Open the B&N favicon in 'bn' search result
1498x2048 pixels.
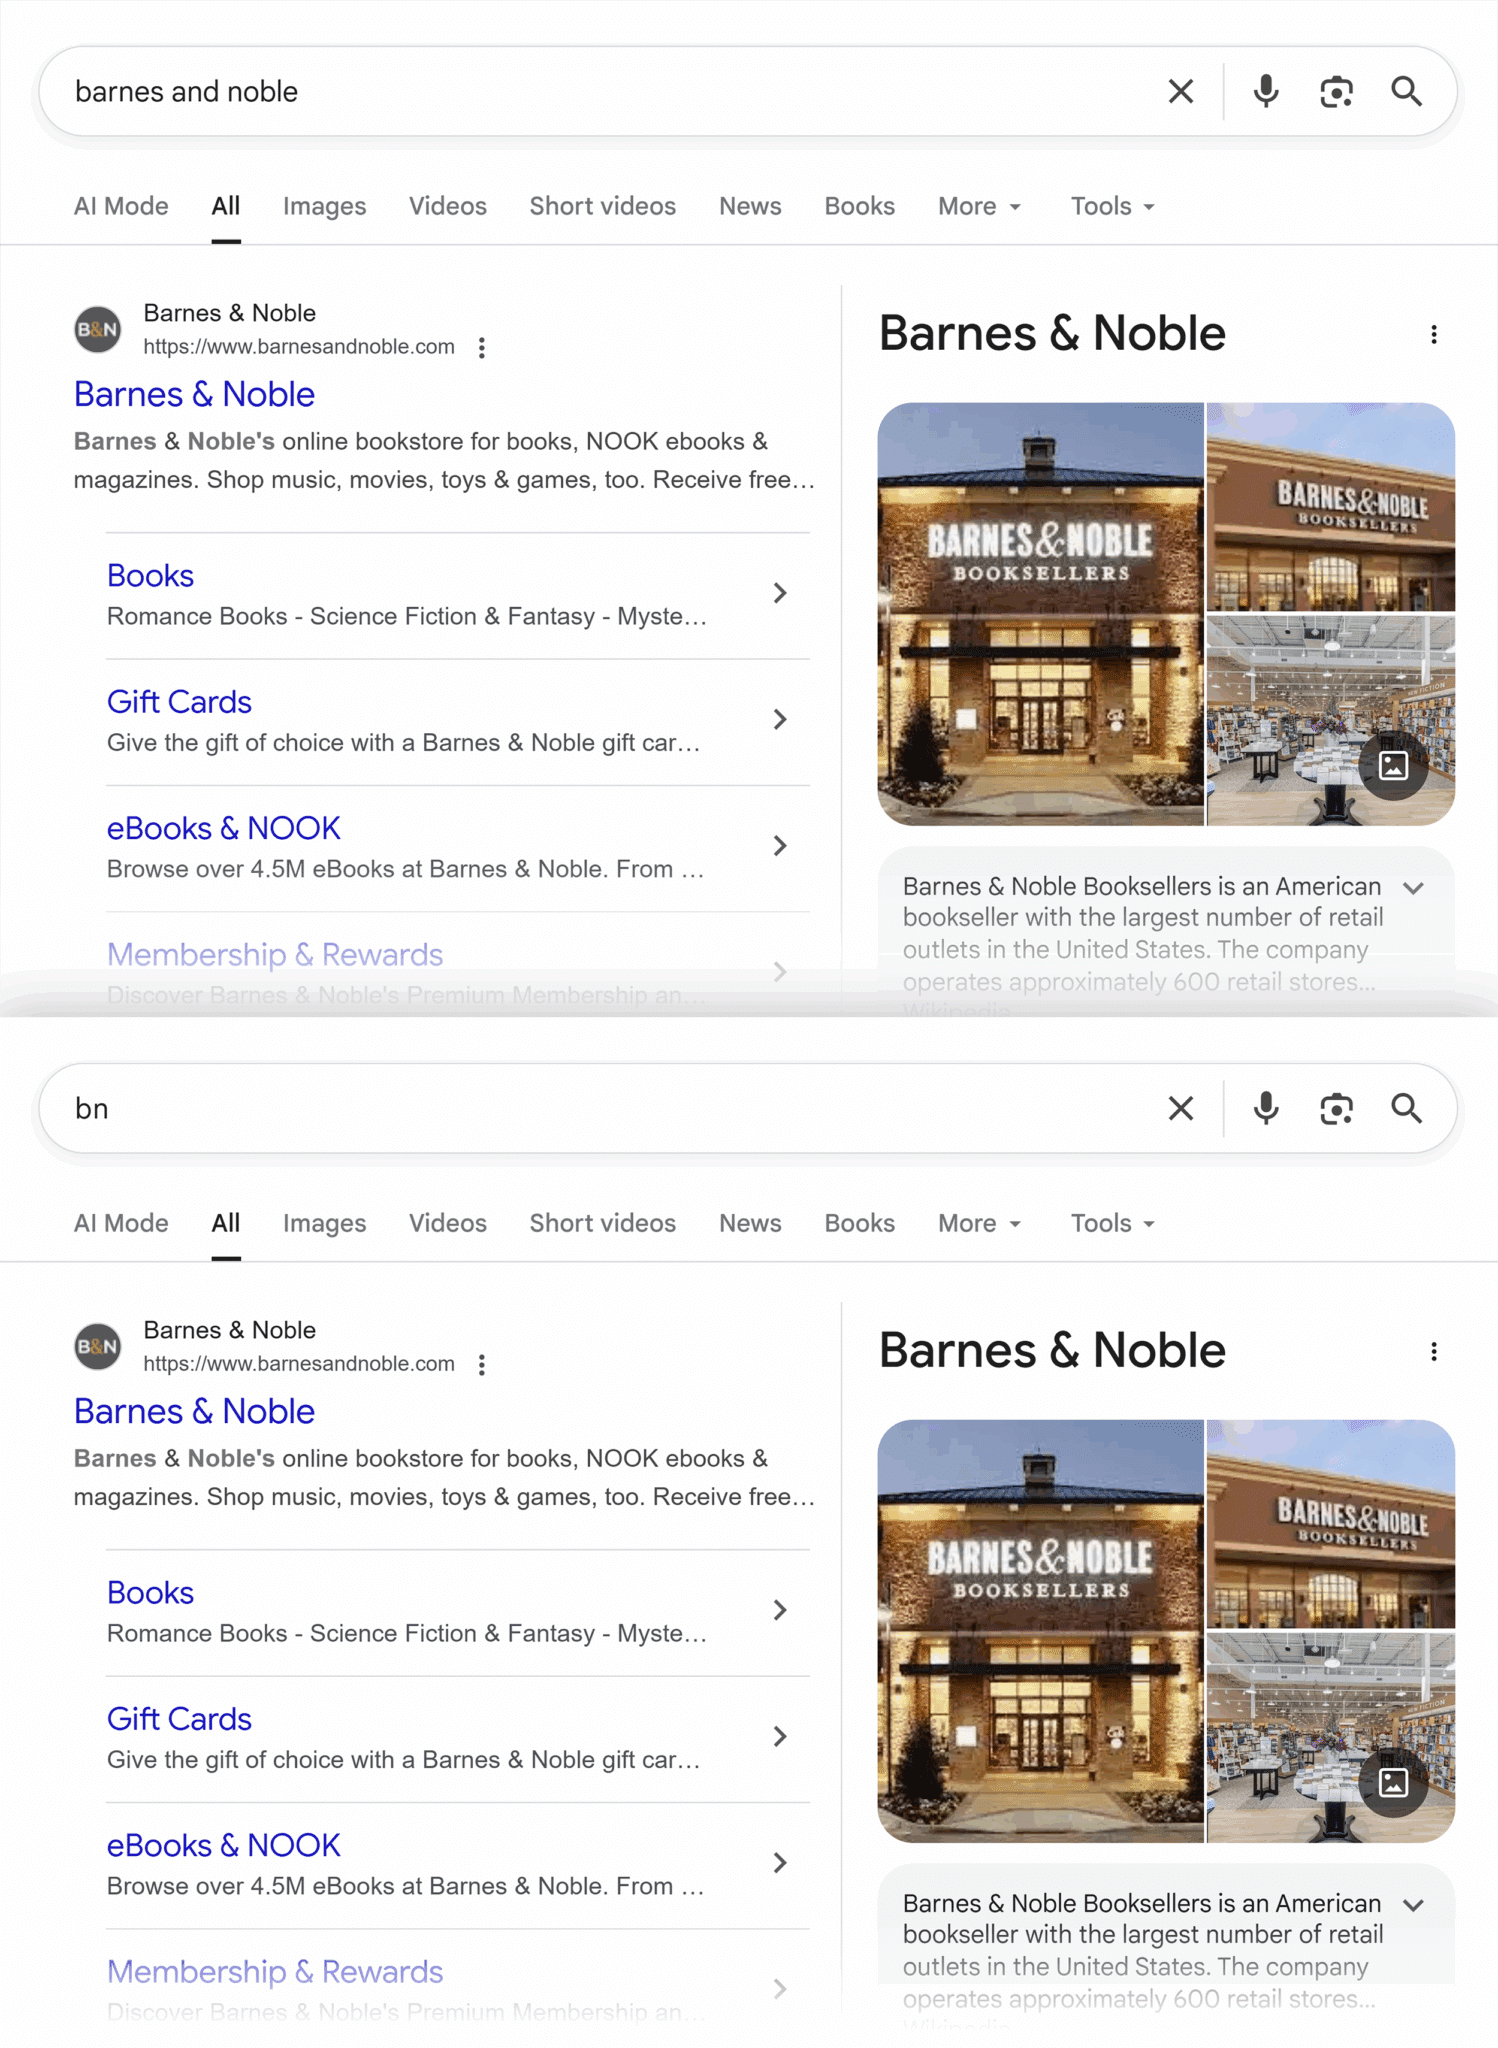[x=98, y=1347]
